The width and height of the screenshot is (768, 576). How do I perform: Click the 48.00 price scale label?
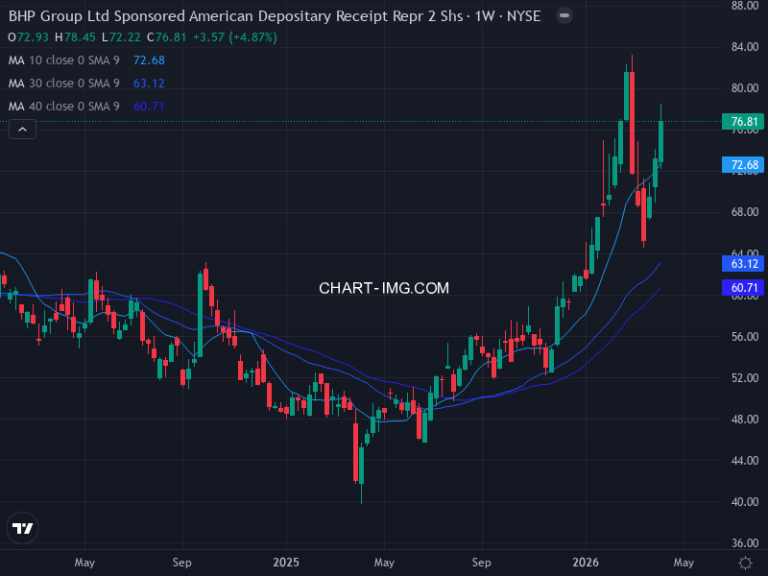[745, 419]
